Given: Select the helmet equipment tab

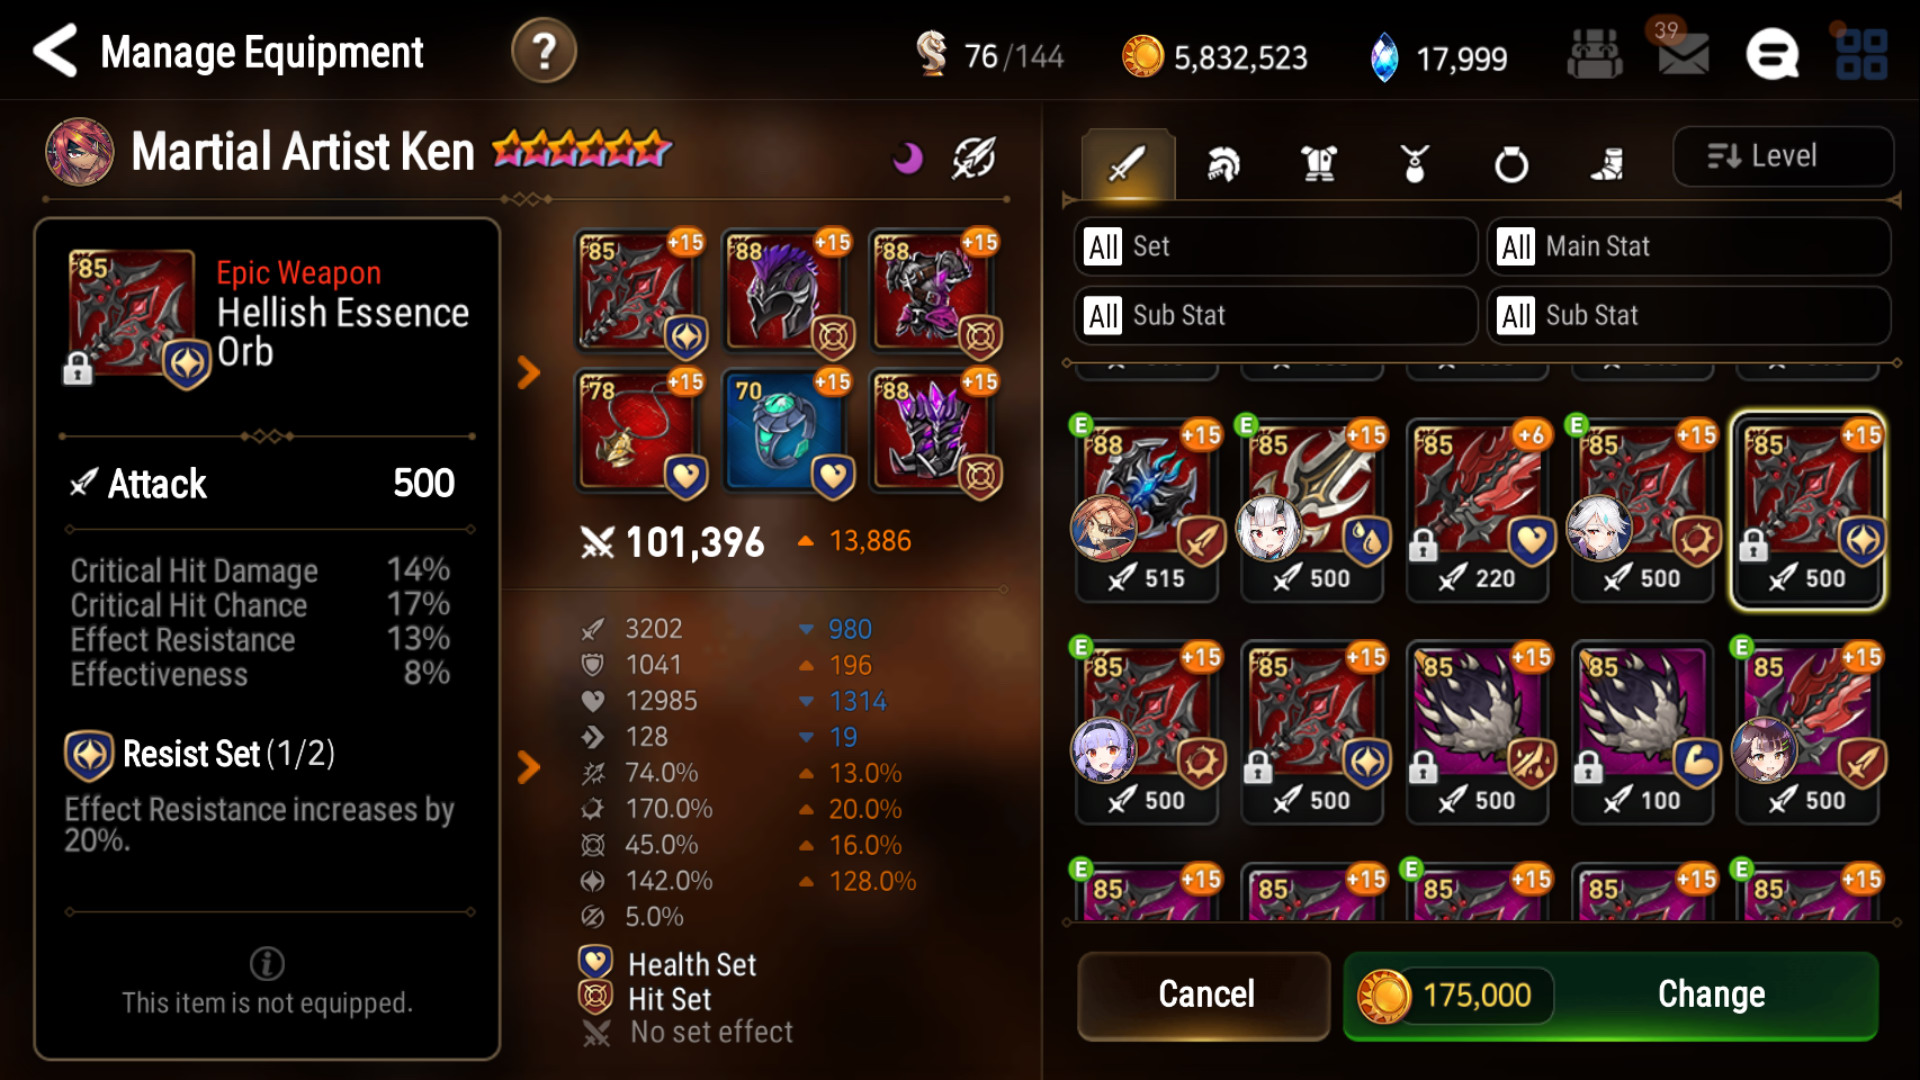Looking at the screenshot, I should pos(1222,163).
